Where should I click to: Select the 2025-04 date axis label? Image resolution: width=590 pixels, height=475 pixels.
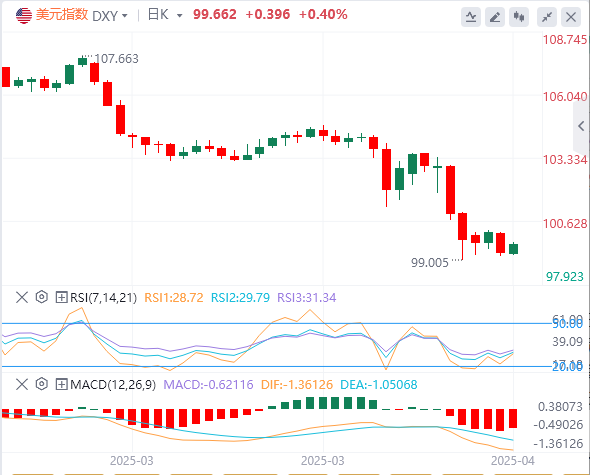tap(513, 461)
